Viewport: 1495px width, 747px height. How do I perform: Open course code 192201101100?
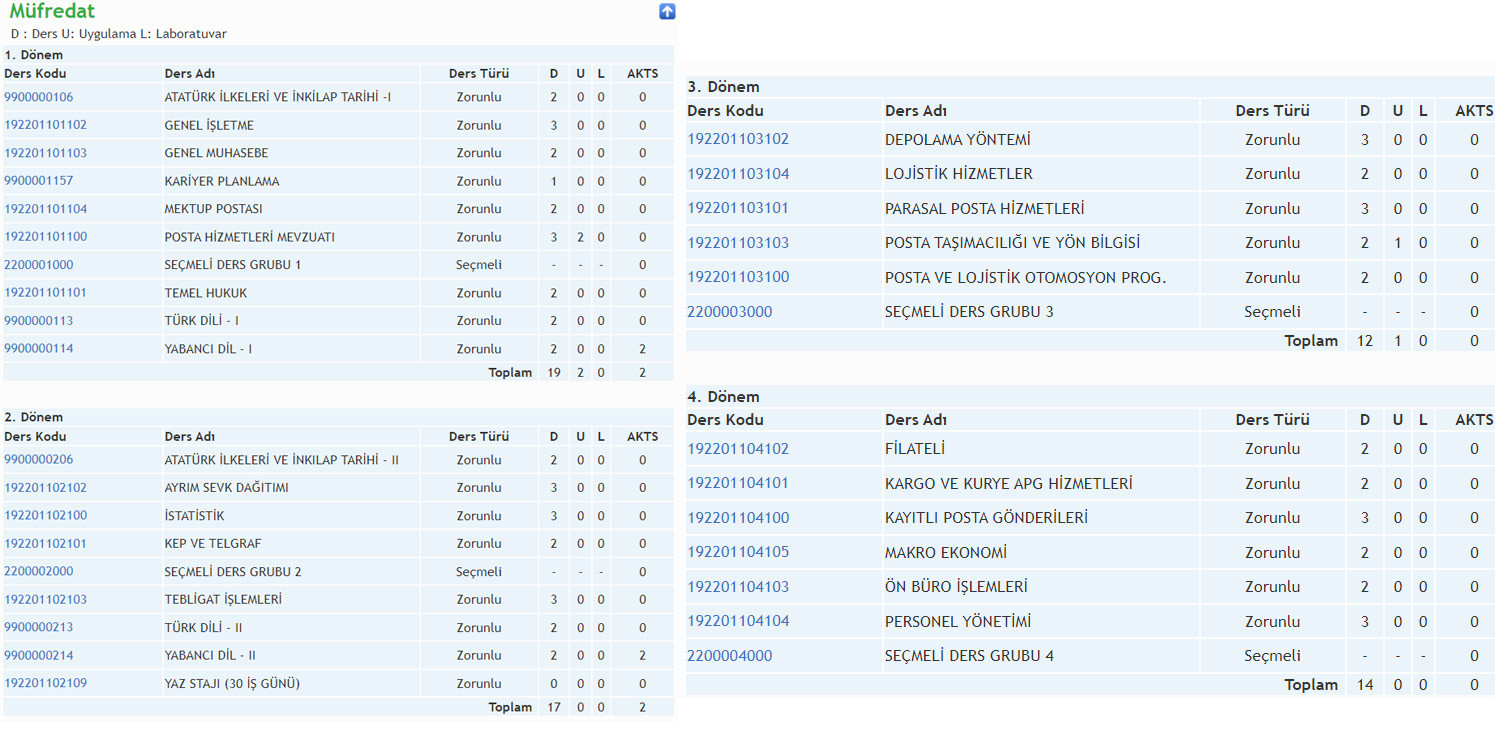tap(46, 237)
